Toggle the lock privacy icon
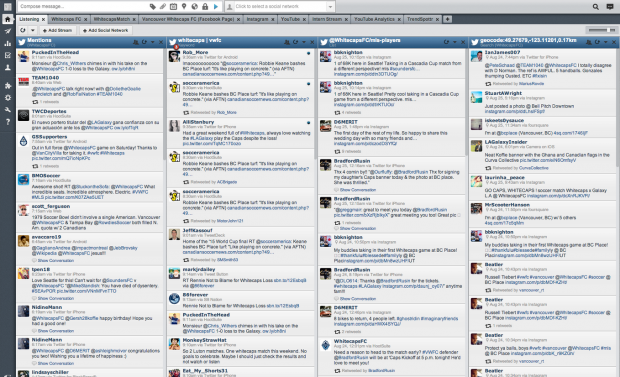620x377 pixels. click(x=205, y=6)
